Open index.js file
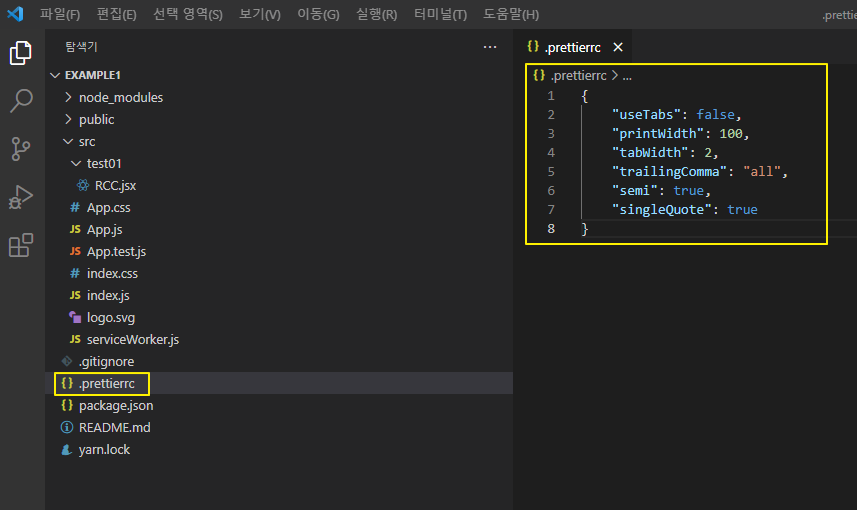This screenshot has height=510, width=857. pos(279,295)
